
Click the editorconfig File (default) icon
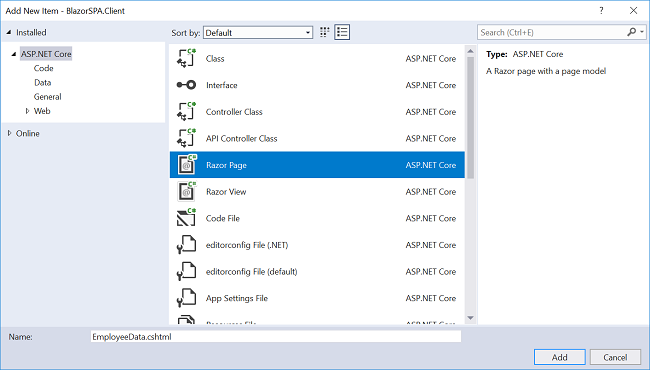click(187, 271)
